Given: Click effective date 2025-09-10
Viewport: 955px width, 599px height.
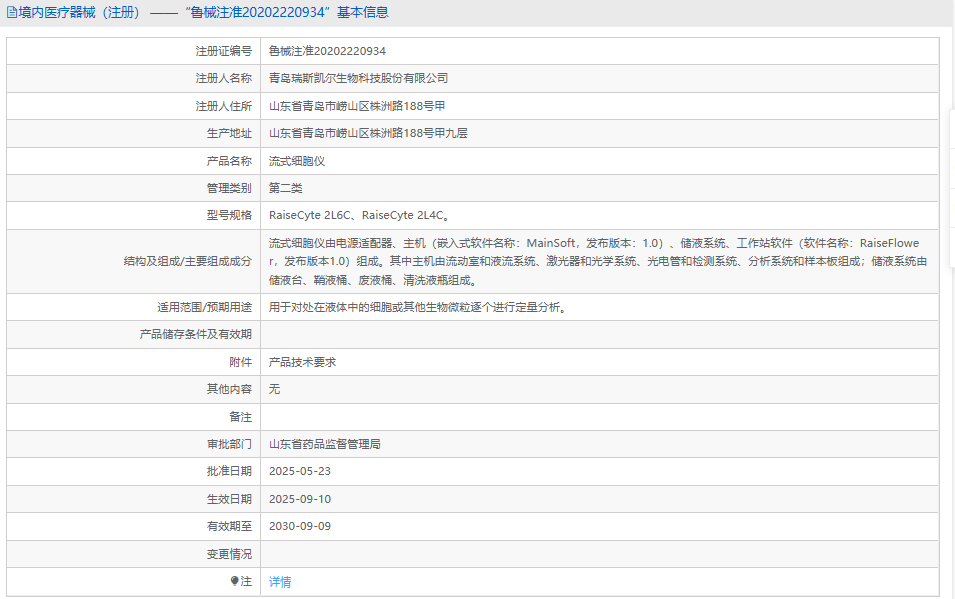Looking at the screenshot, I should point(300,499).
